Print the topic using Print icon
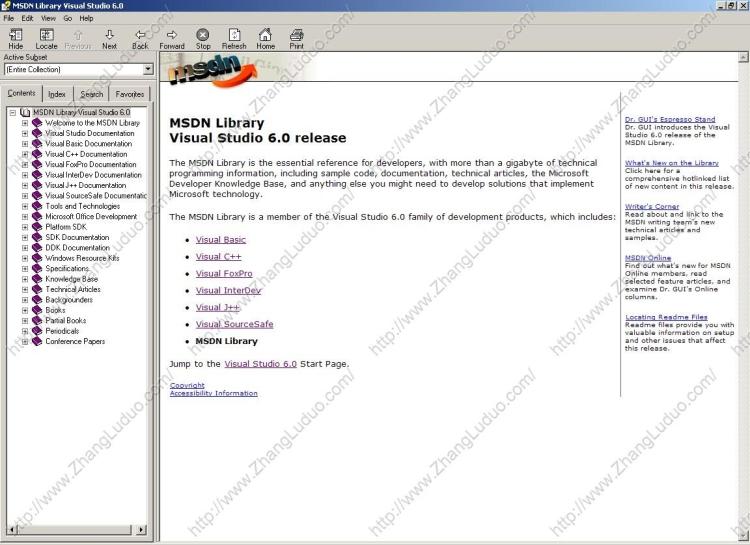 297,35
